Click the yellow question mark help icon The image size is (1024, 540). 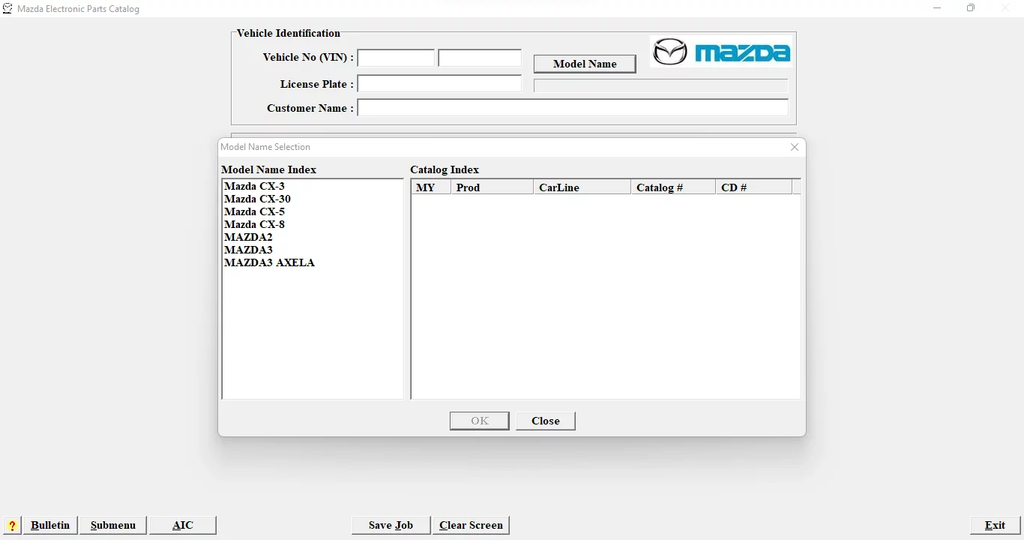click(12, 525)
